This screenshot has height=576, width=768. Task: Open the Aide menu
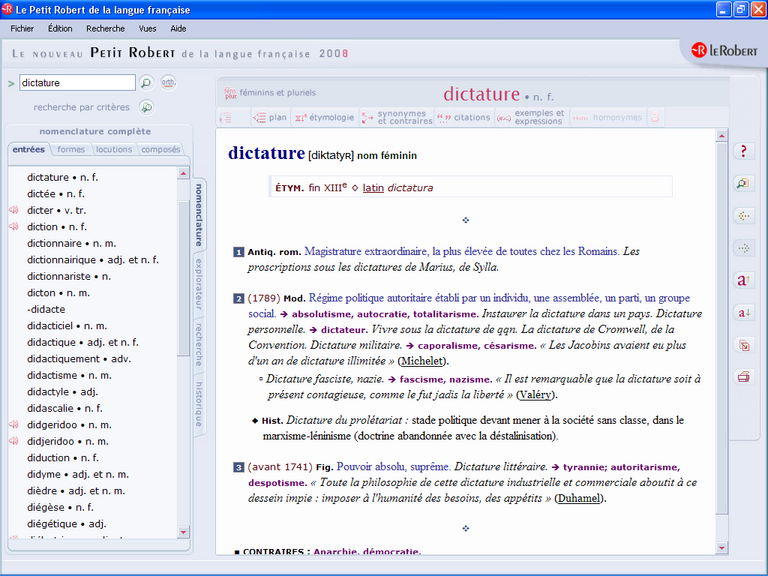[x=178, y=28]
